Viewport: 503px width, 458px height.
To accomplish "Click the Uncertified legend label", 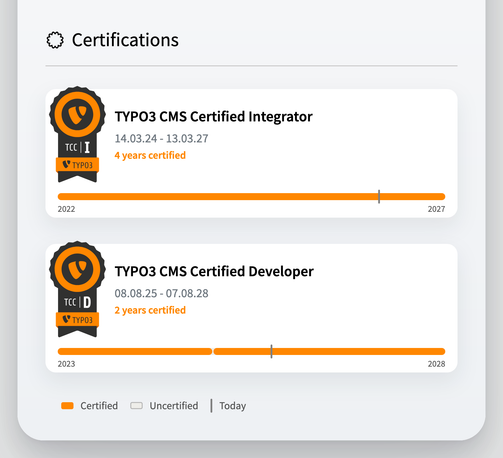I will click(x=174, y=406).
